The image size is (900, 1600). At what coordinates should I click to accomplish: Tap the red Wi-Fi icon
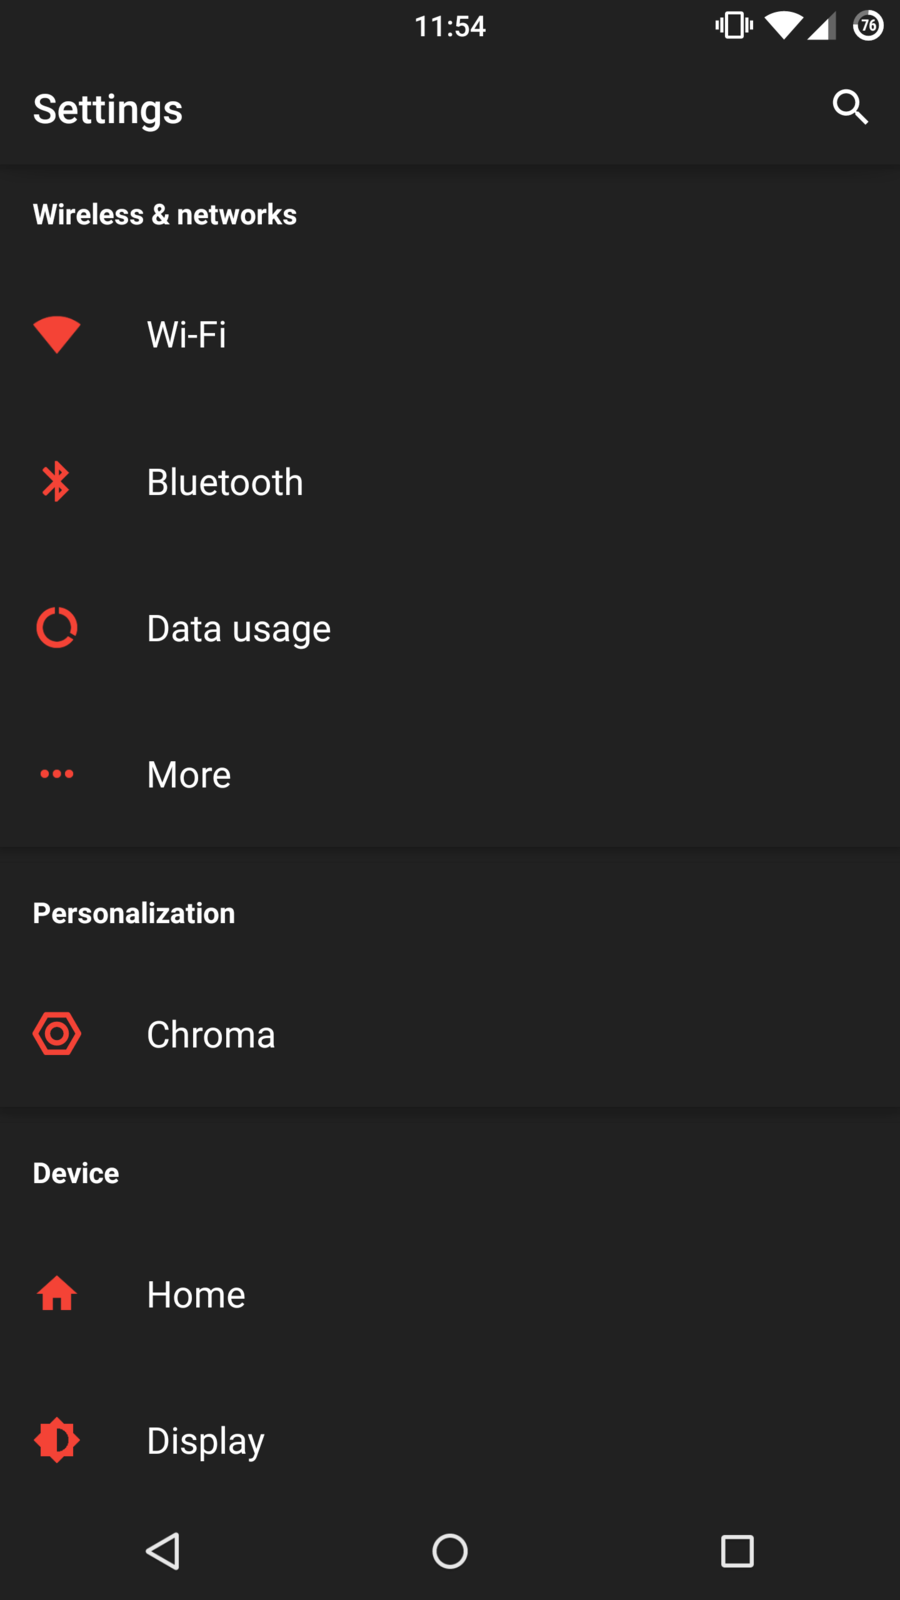click(57, 334)
